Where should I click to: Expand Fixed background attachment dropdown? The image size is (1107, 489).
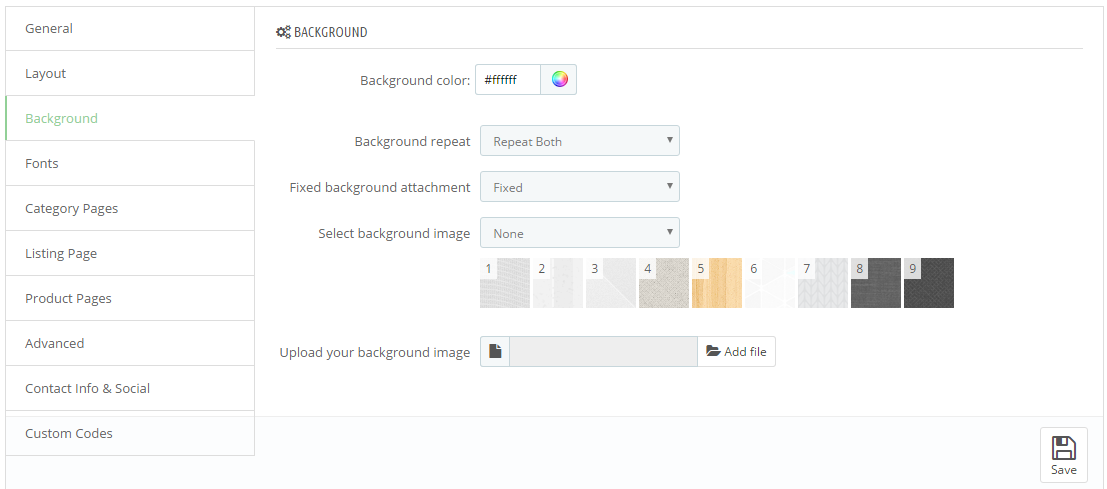[580, 187]
